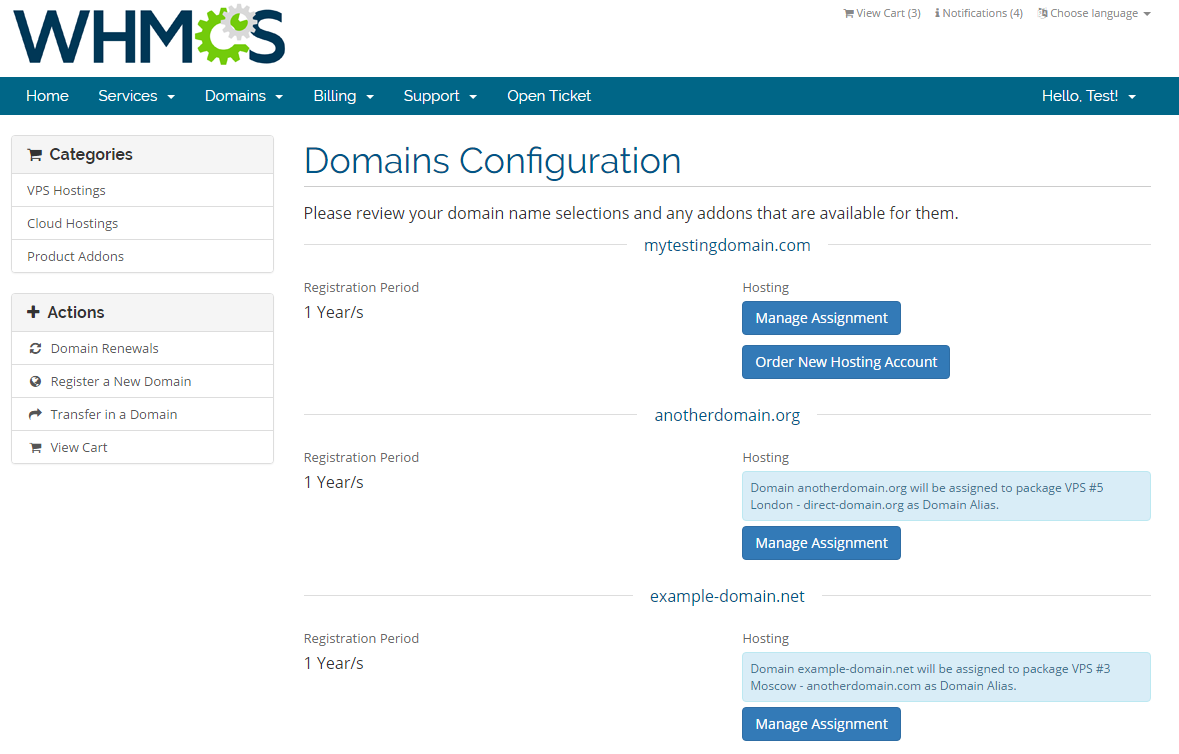
Task: Click Manage Assignment for mytestingdomain.com
Action: [x=821, y=317]
